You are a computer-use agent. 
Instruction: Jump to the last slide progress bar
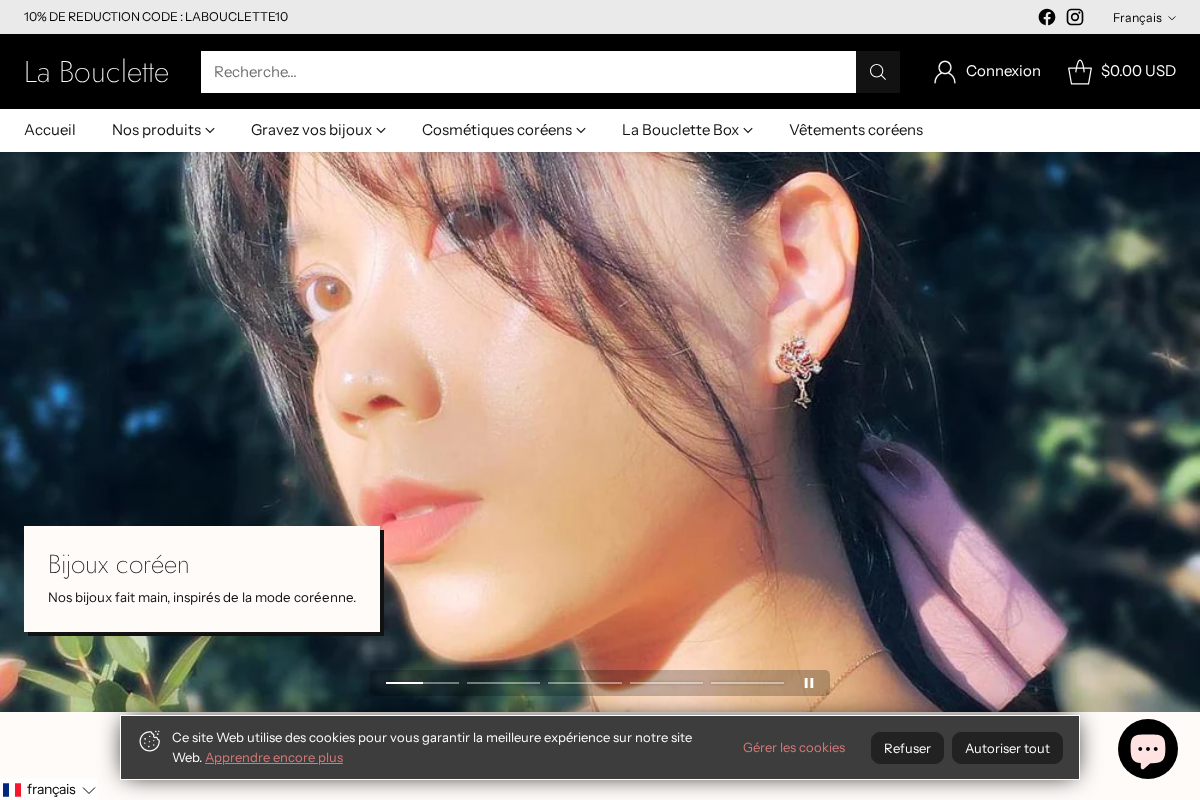[747, 682]
